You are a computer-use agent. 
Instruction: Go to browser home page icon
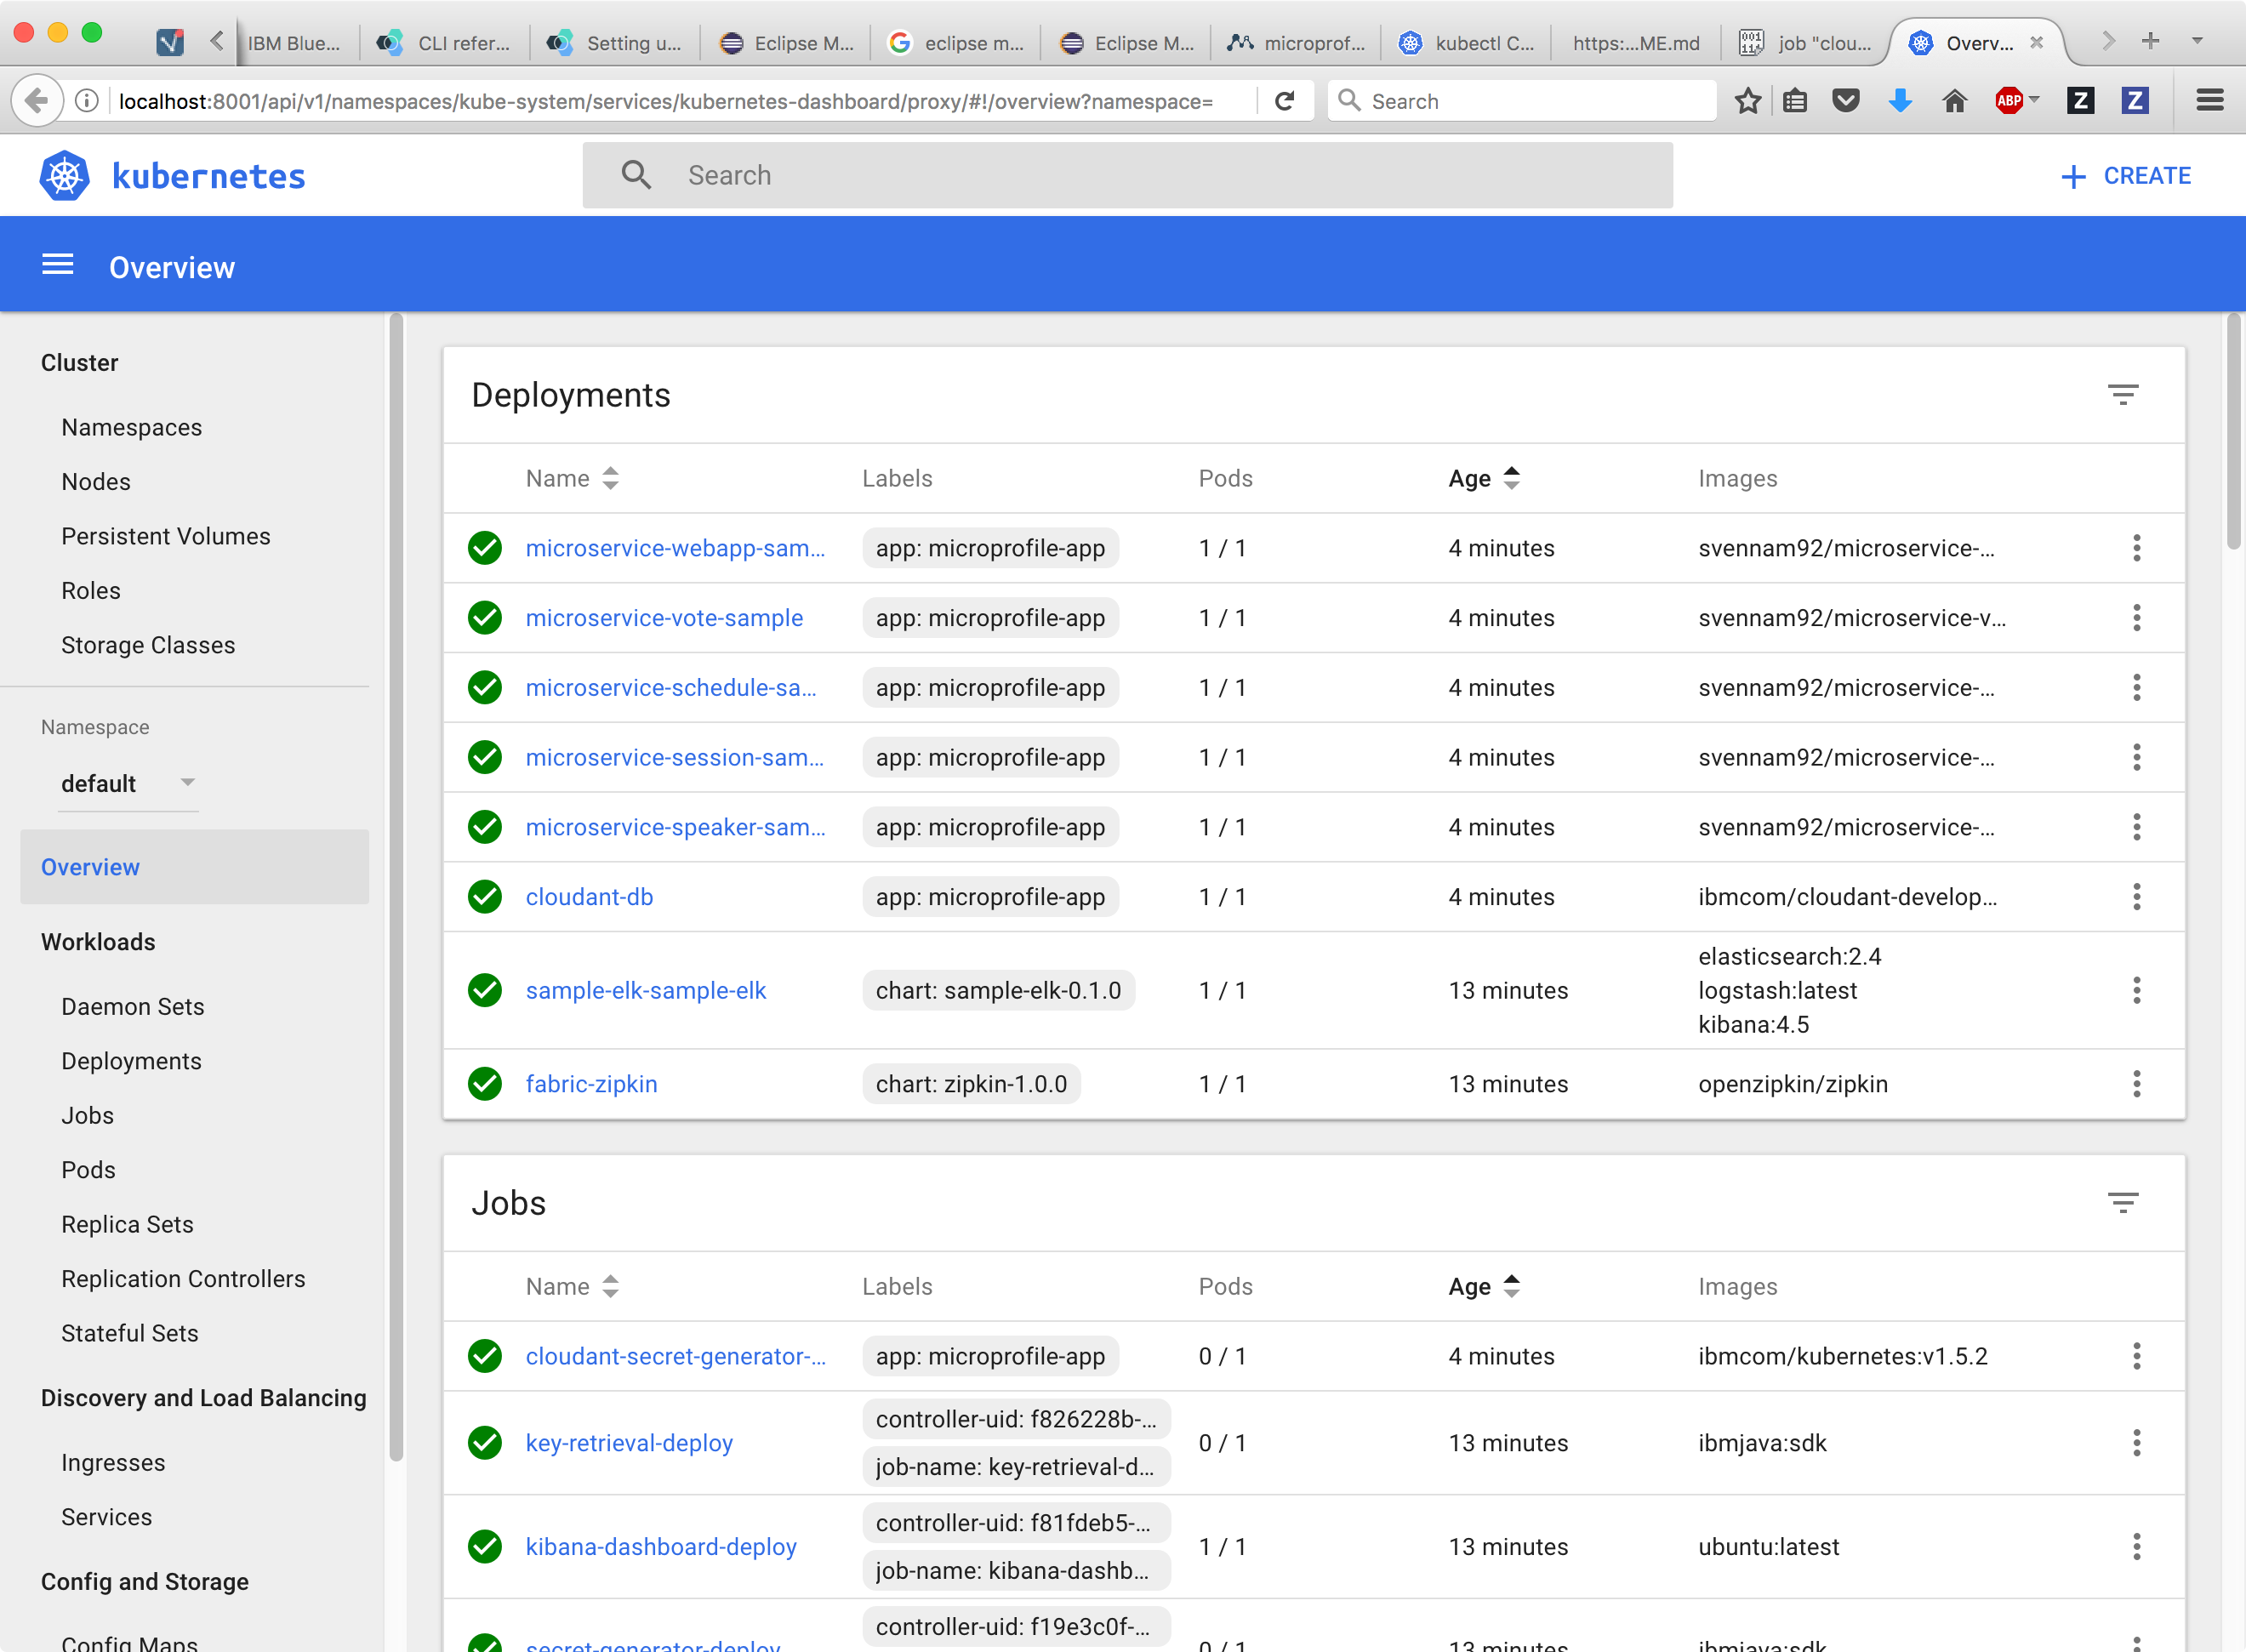click(1954, 101)
